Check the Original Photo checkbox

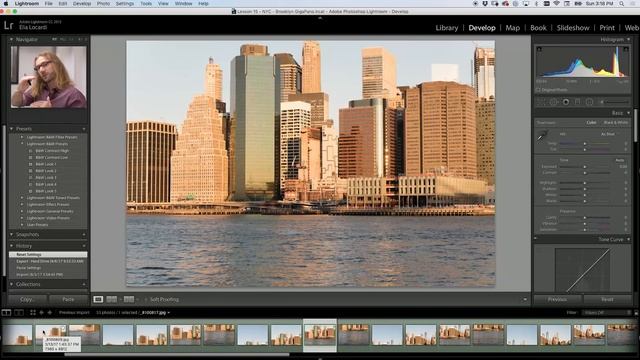pyautogui.click(x=538, y=90)
